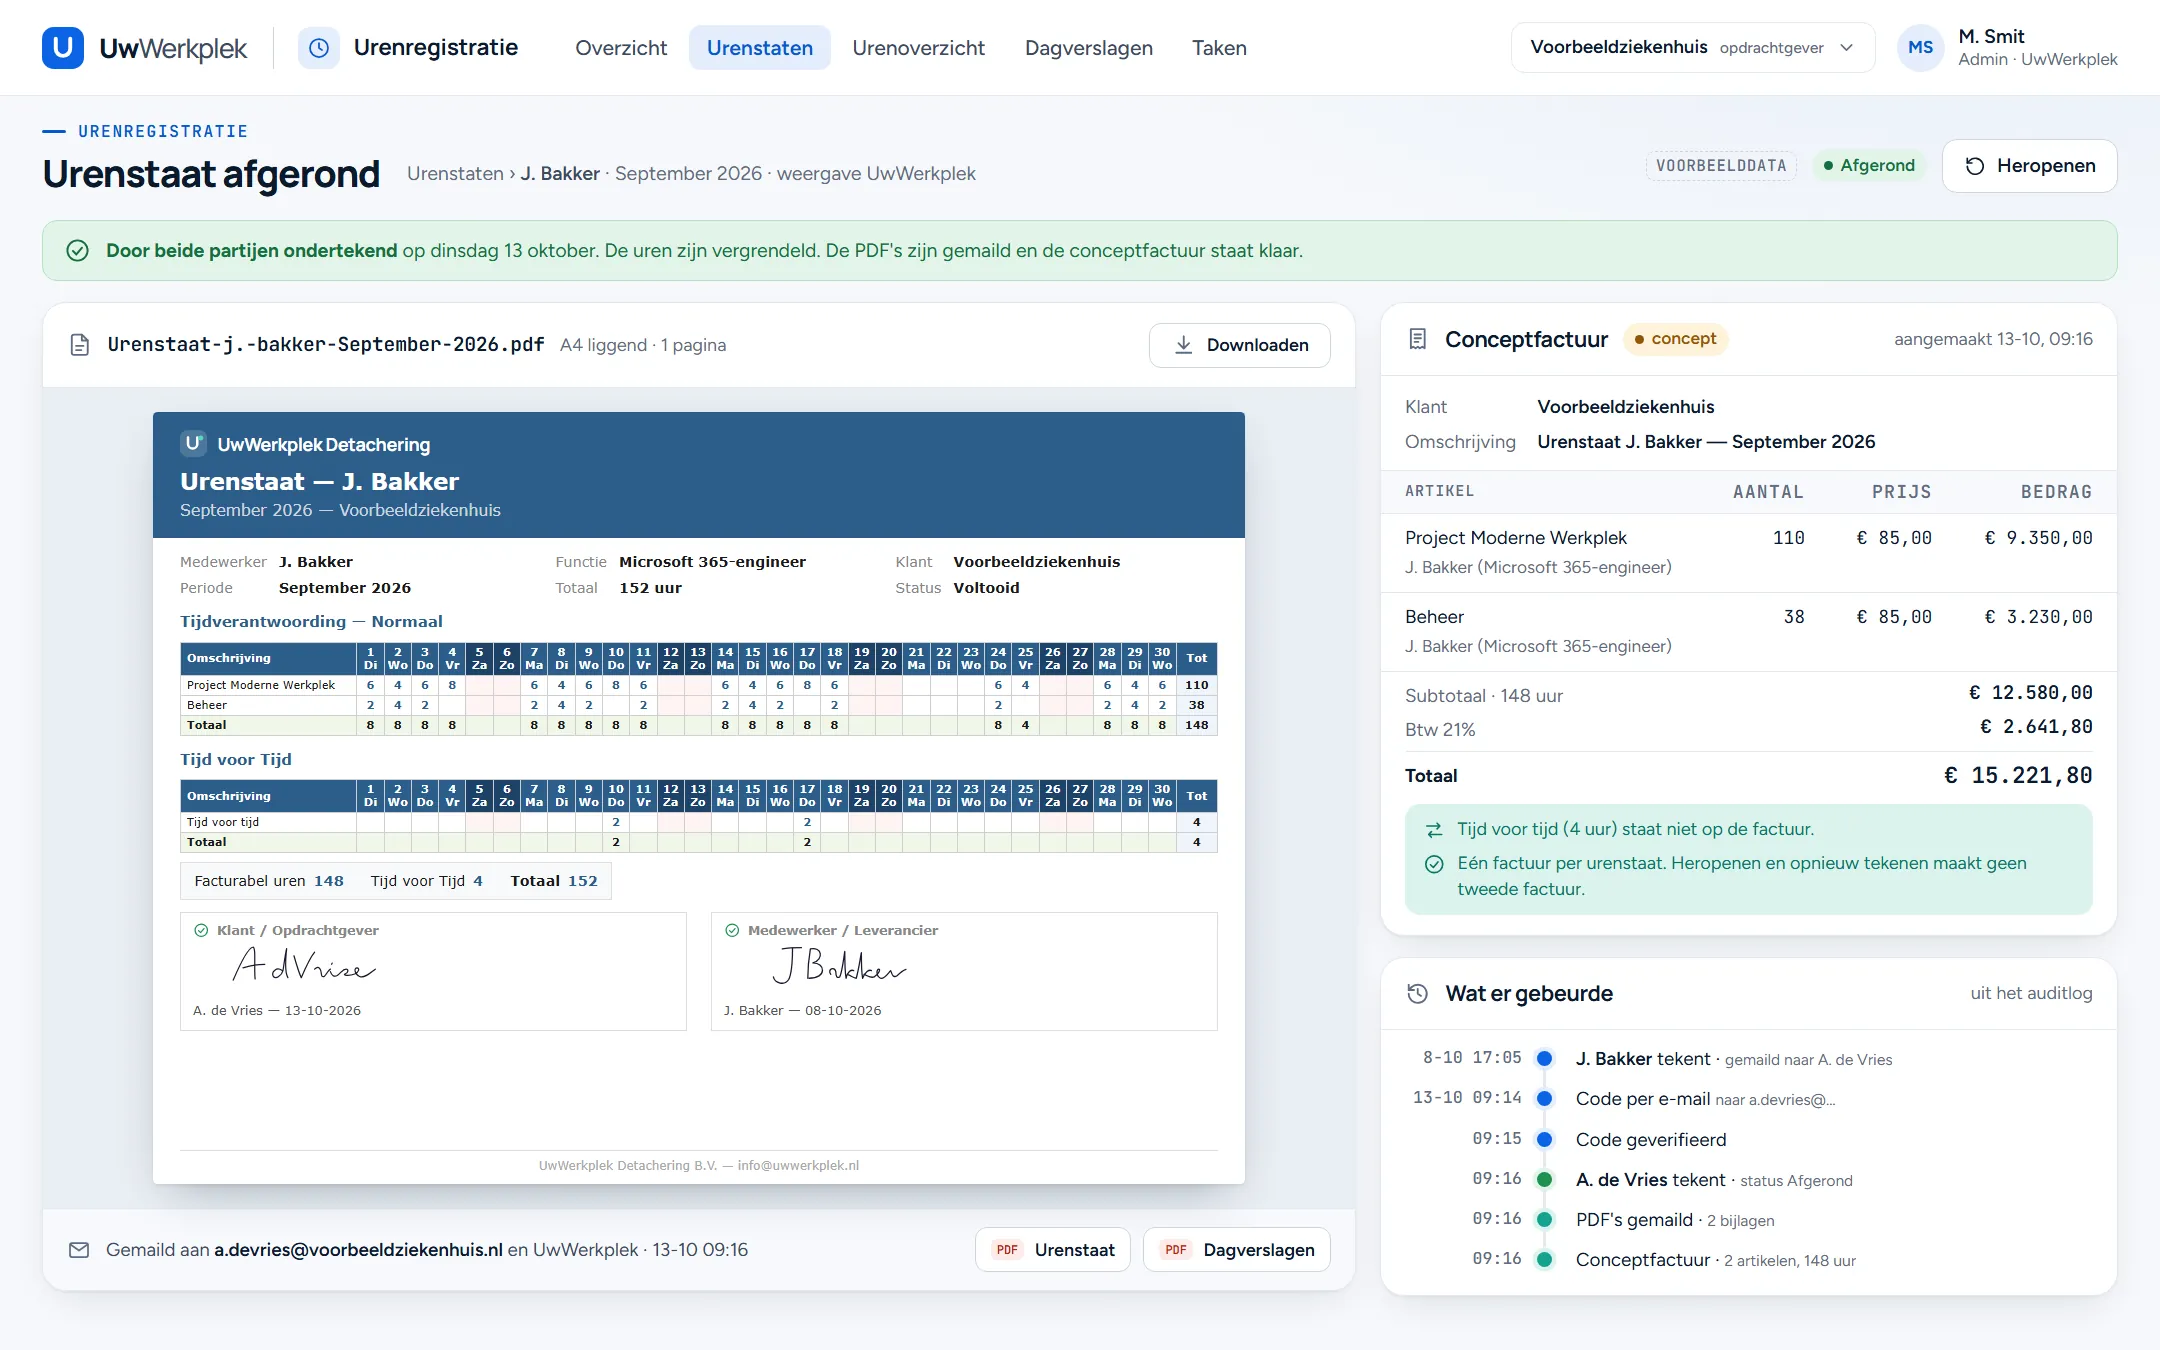This screenshot has height=1350, width=2160.
Task: Open the Dagverslagen PDF attachment button
Action: point(1237,1250)
